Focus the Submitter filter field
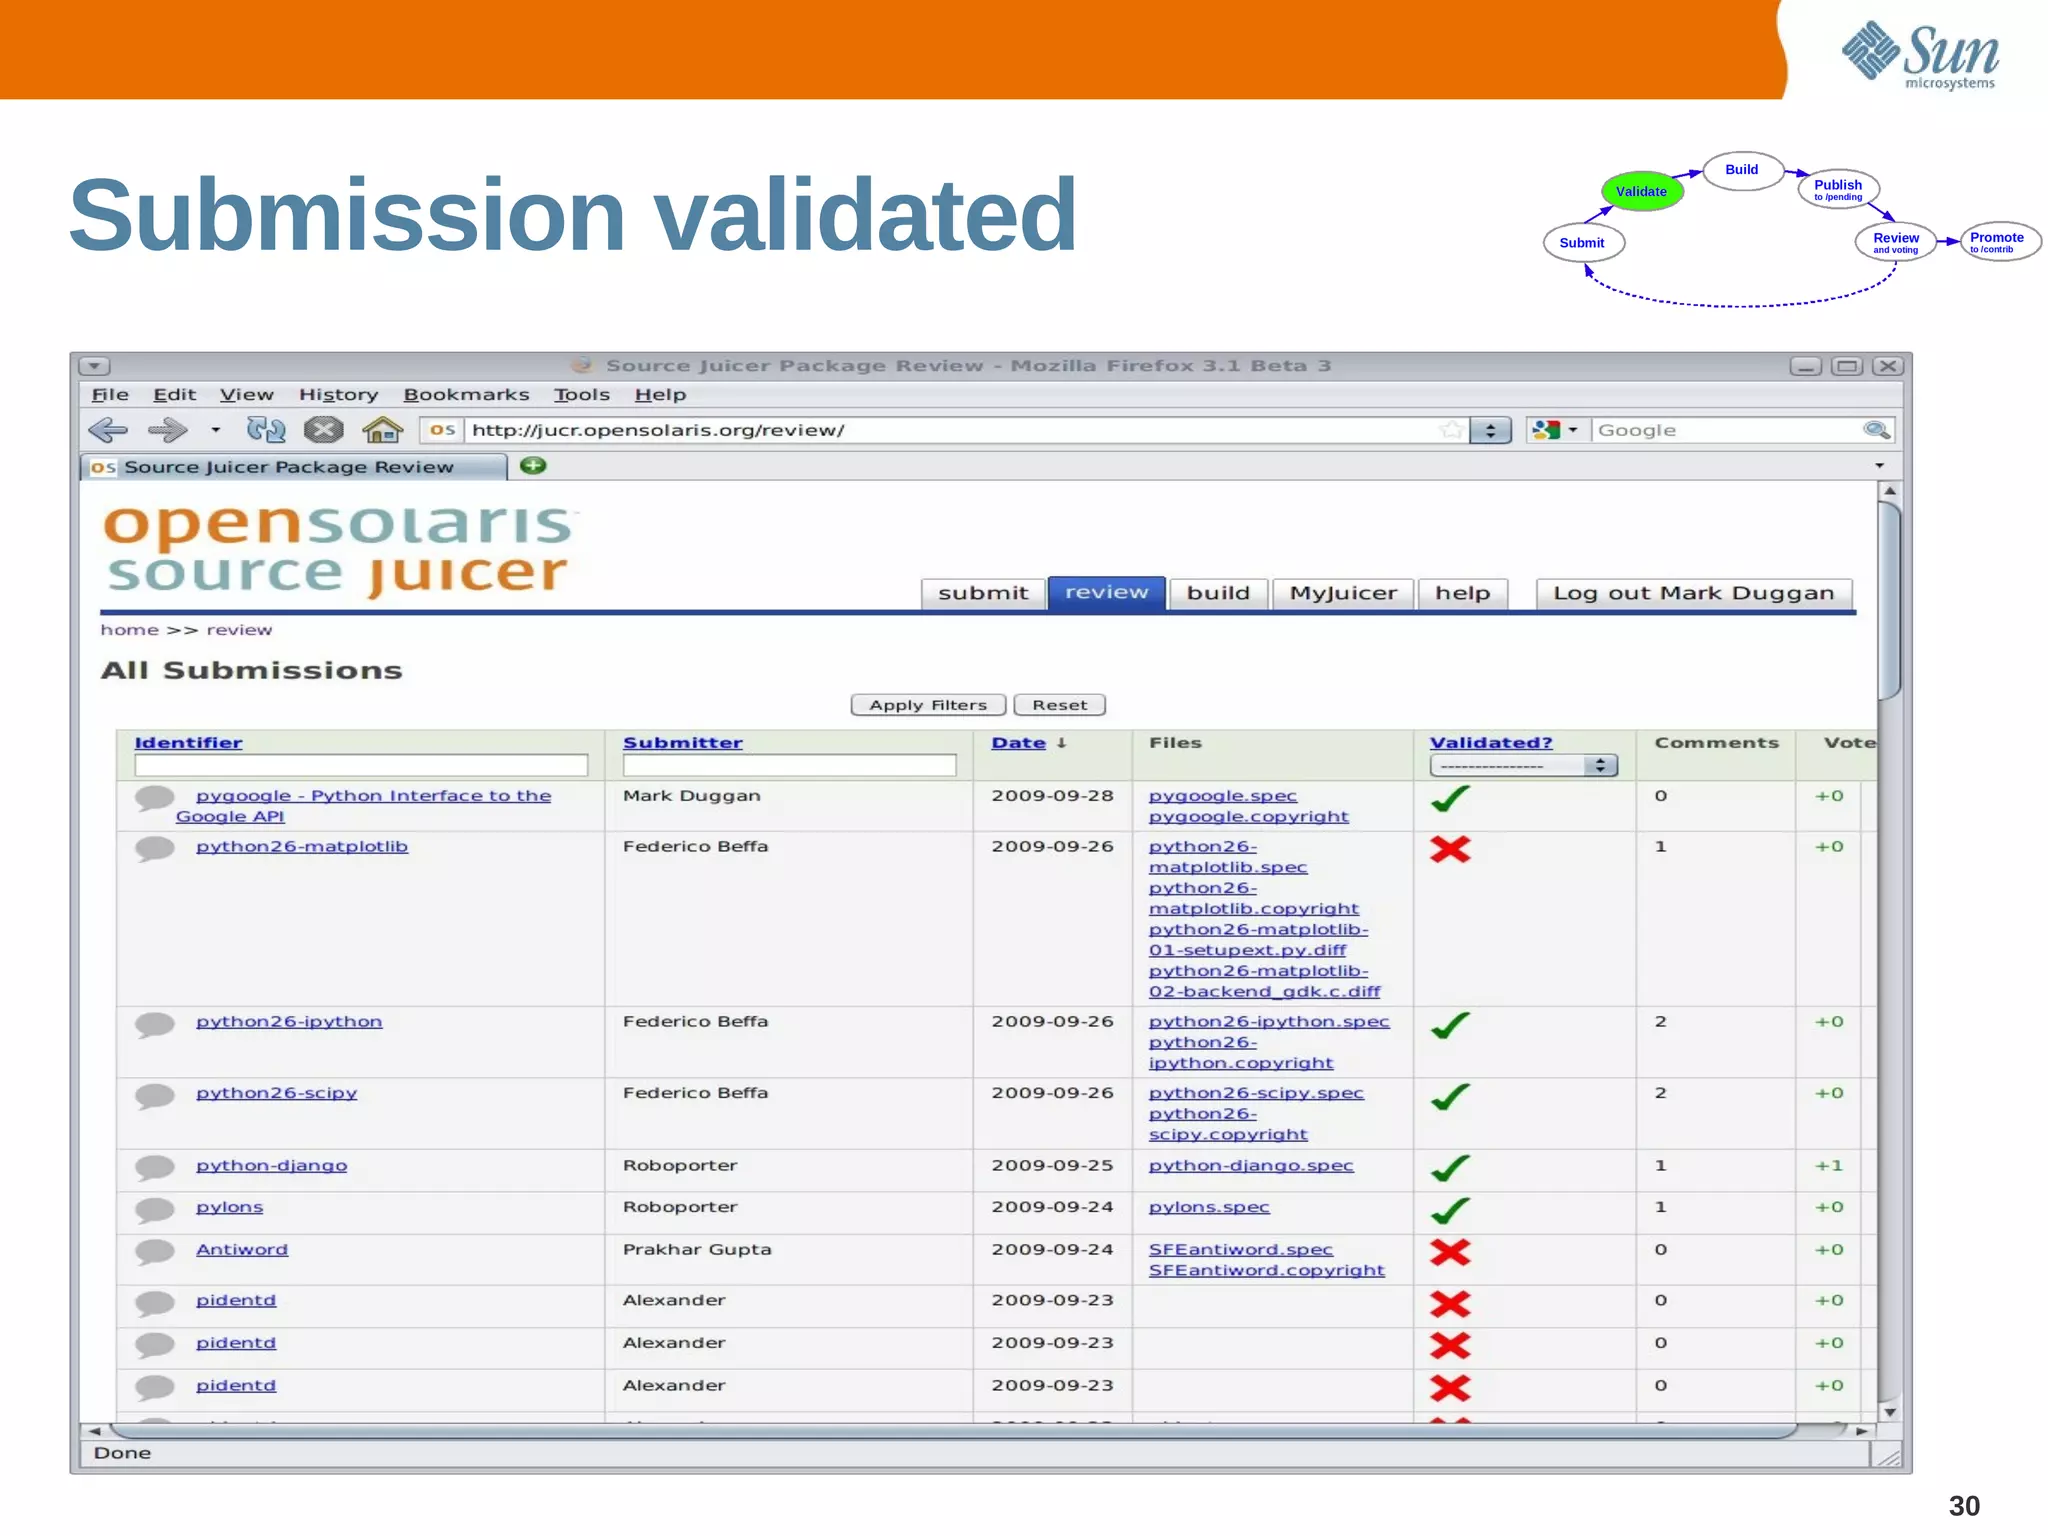This screenshot has height=1536, width=2048. (x=789, y=766)
